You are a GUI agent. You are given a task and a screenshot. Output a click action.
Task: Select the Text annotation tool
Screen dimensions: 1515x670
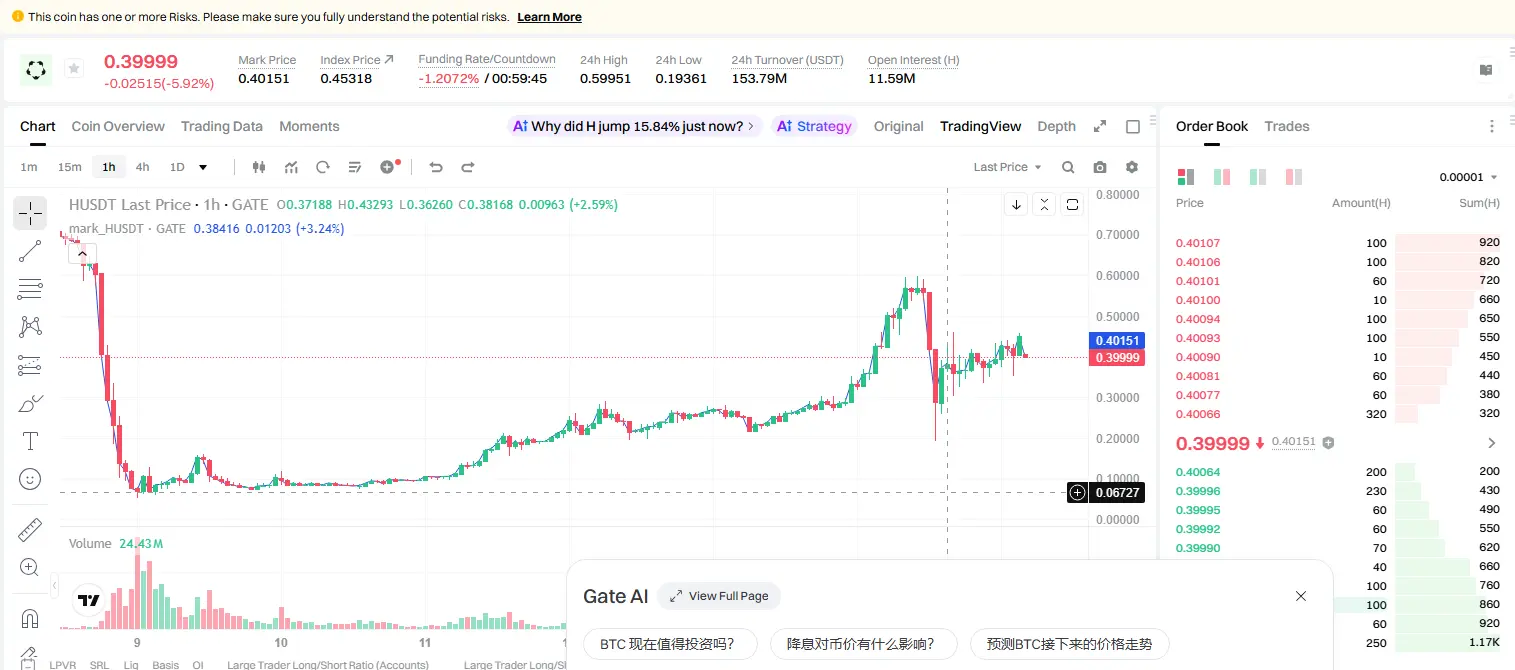click(30, 441)
